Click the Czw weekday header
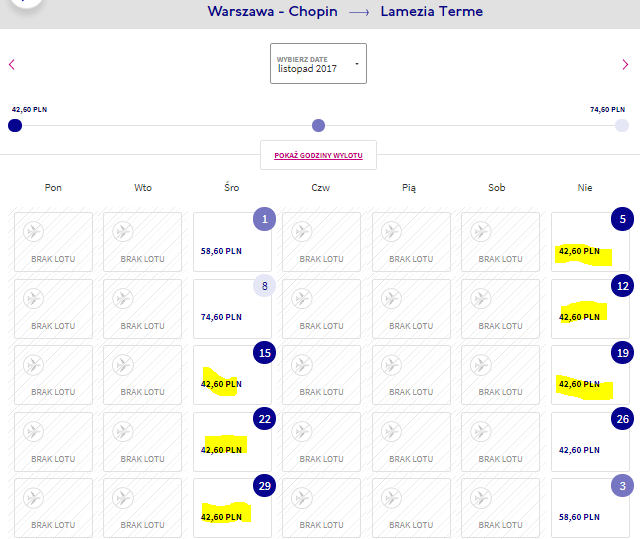Image resolution: width=640 pixels, height=539 pixels. click(320, 188)
